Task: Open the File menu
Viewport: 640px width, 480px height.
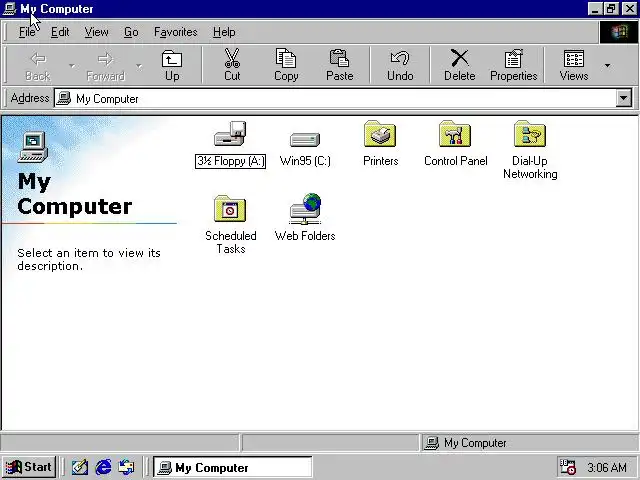Action: tap(27, 32)
